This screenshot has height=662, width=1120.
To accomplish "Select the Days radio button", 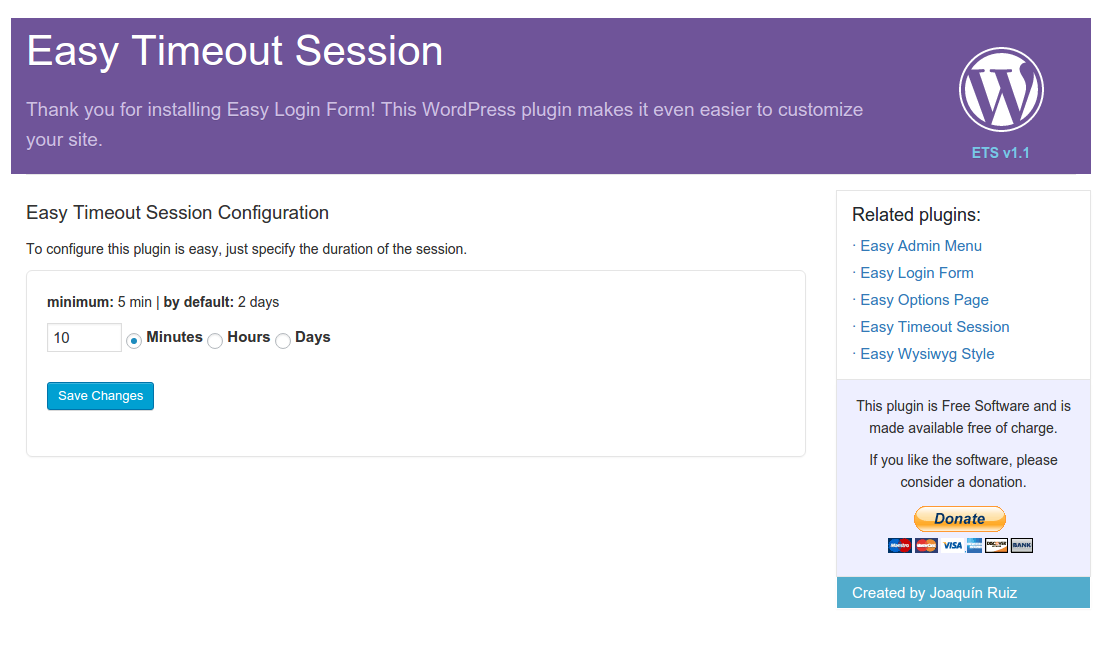I will 283,341.
